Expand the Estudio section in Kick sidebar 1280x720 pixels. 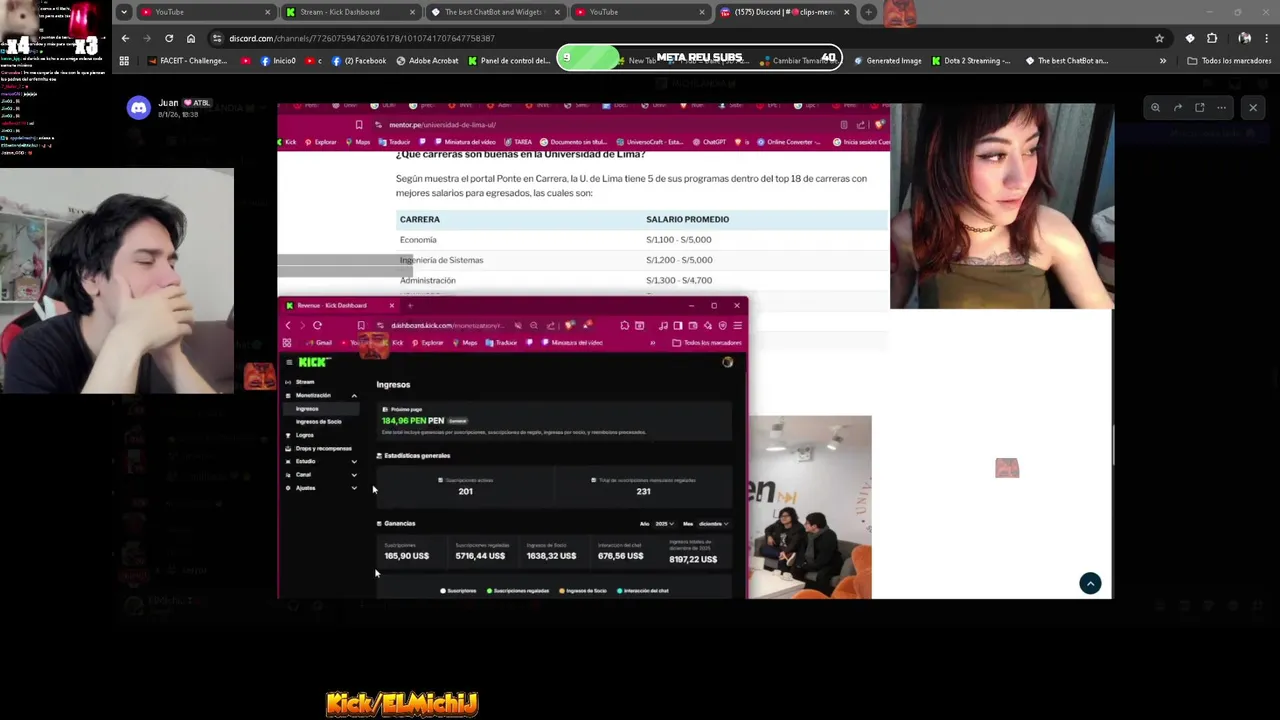tap(353, 462)
